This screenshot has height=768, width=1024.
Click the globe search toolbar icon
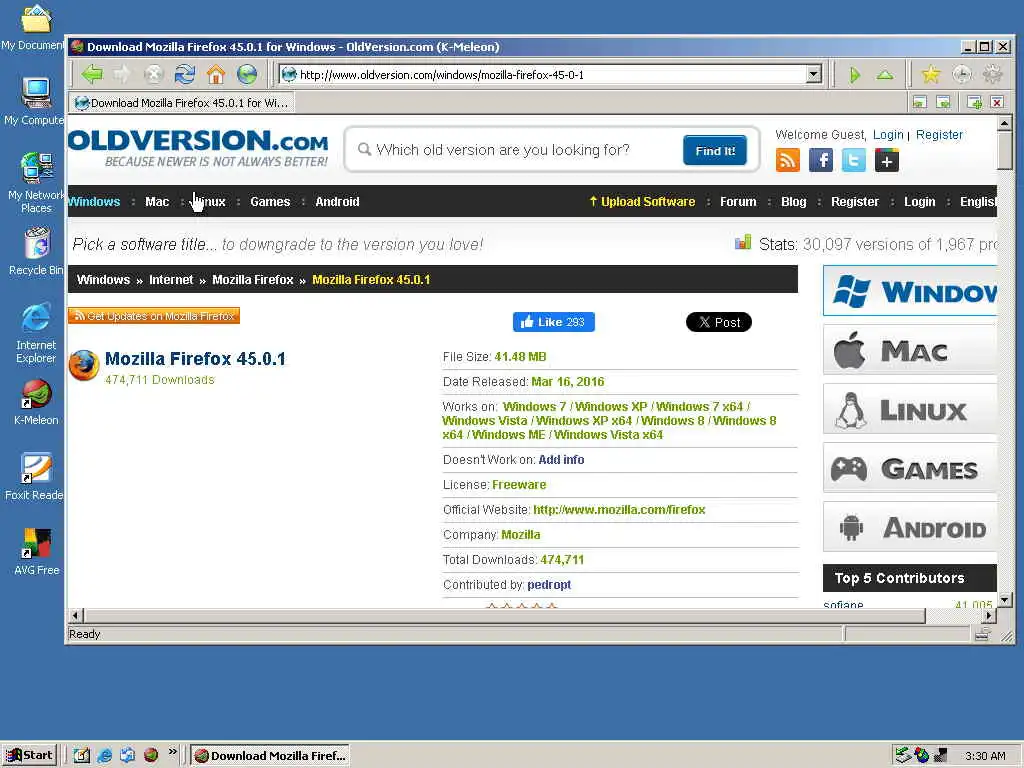(x=247, y=74)
